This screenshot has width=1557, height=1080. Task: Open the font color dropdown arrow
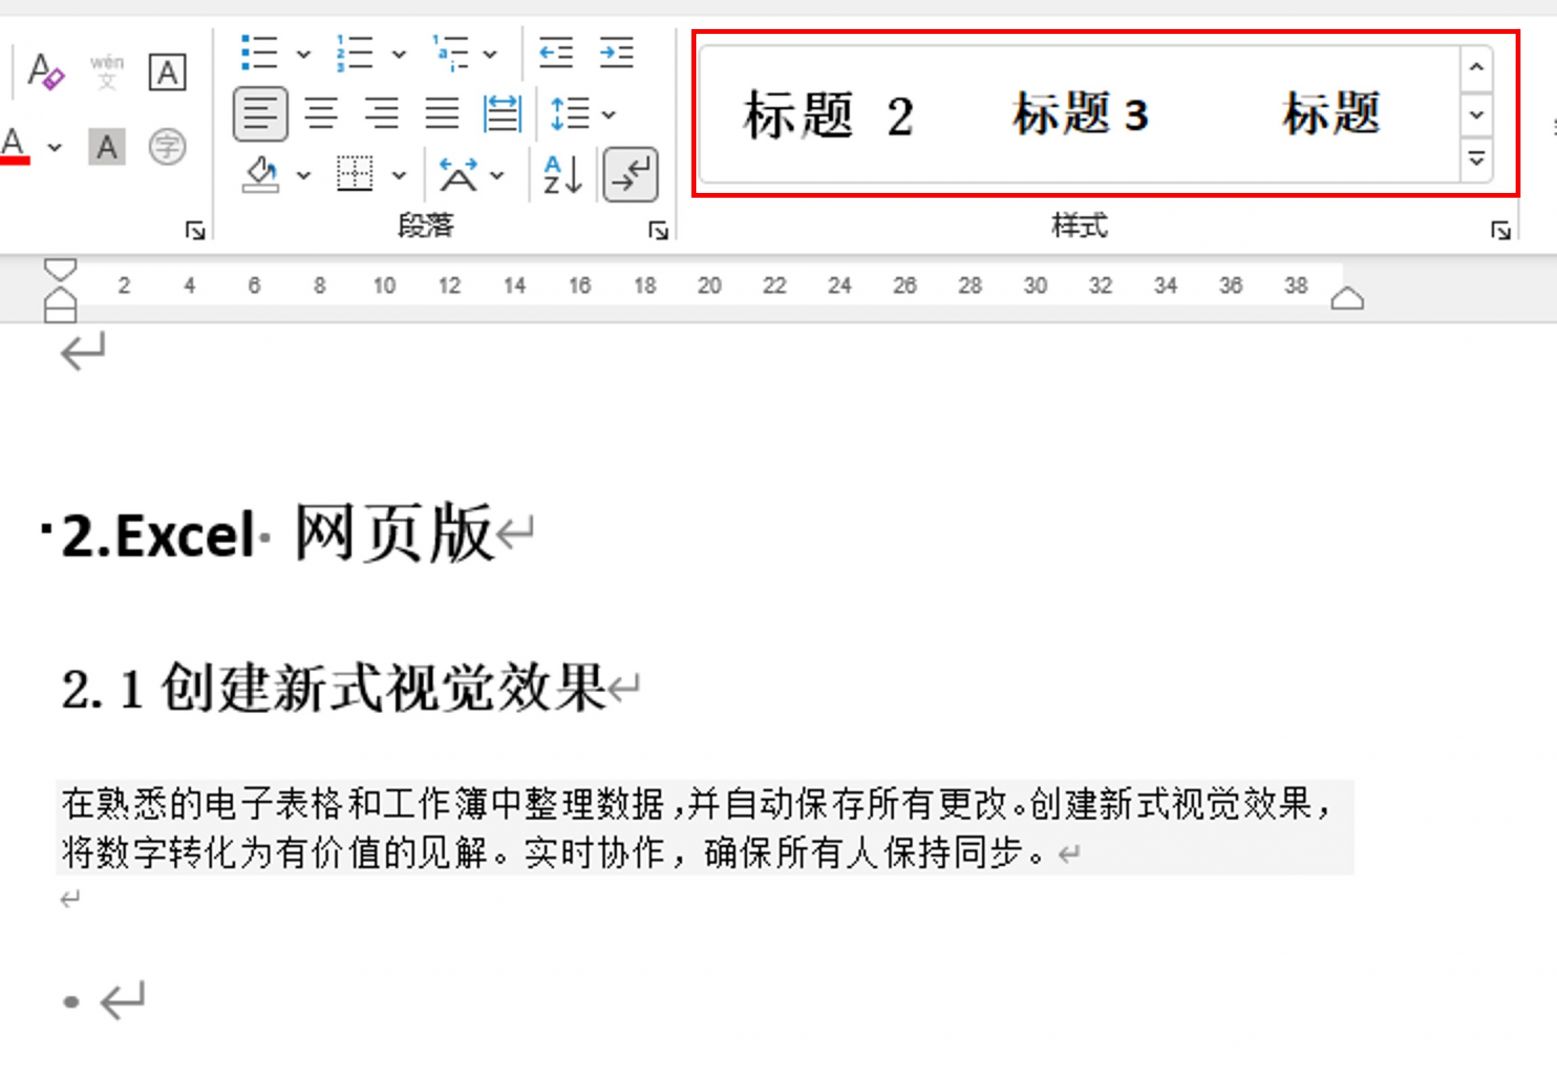click(x=55, y=147)
